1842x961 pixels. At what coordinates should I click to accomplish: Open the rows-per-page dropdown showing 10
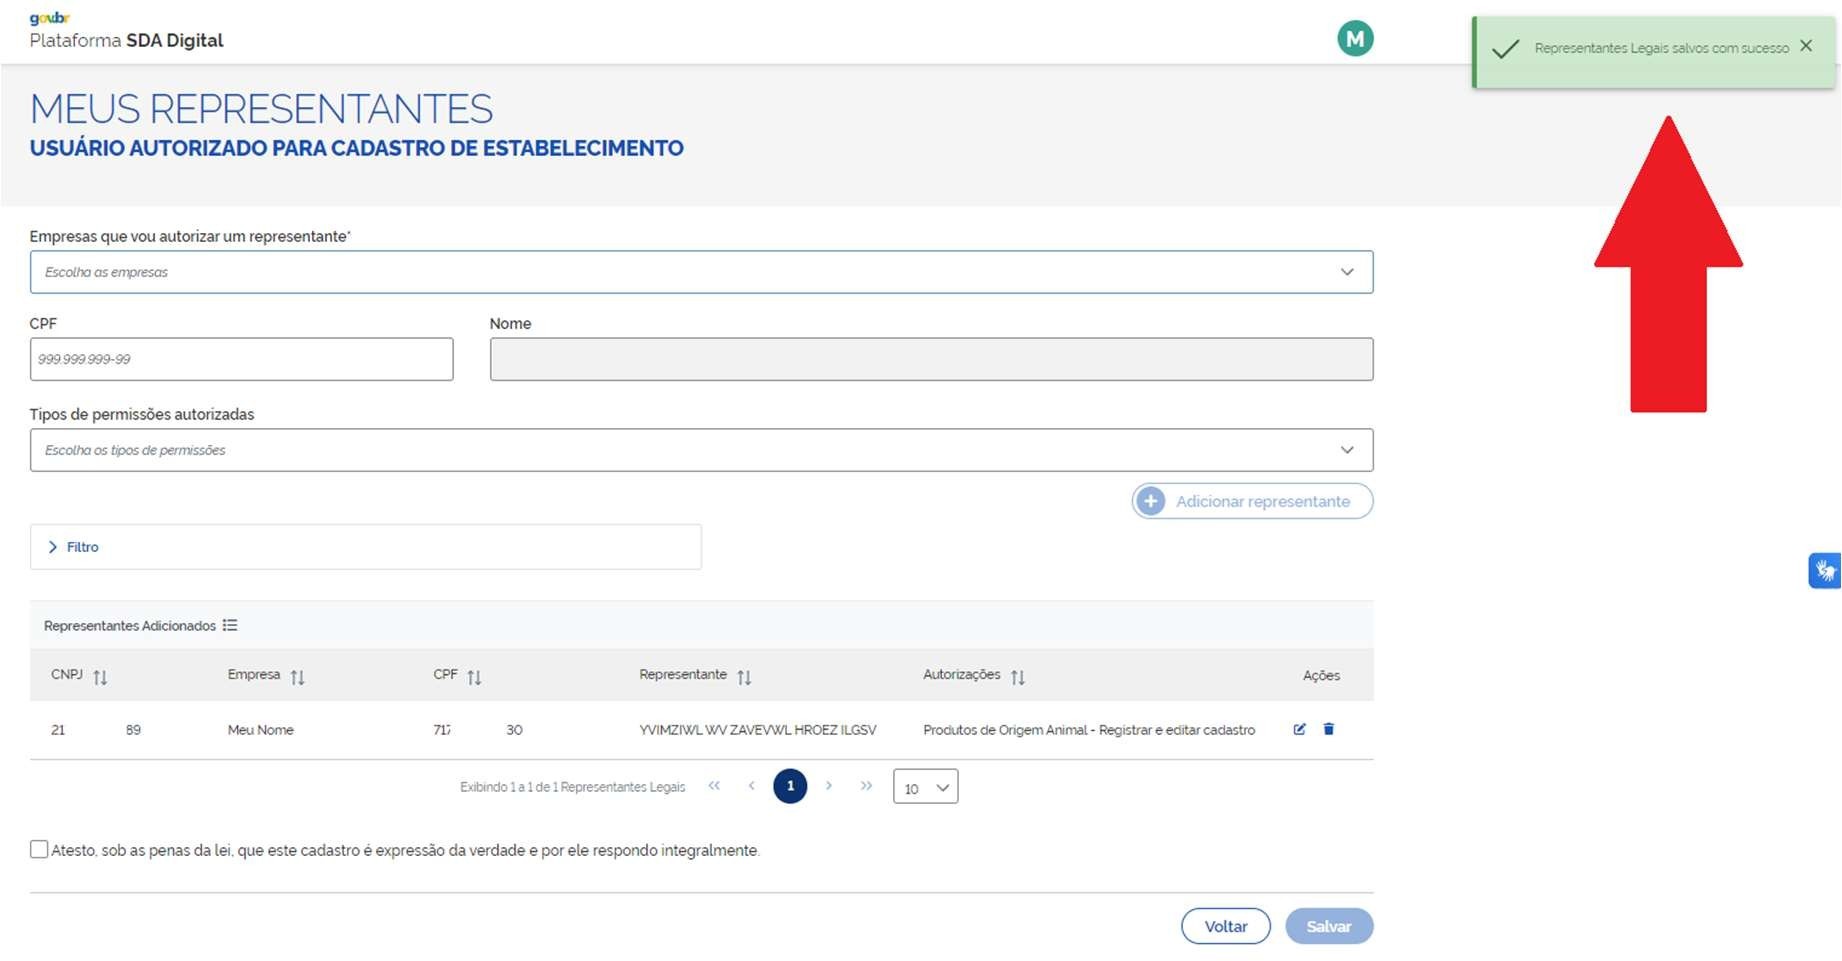click(925, 787)
